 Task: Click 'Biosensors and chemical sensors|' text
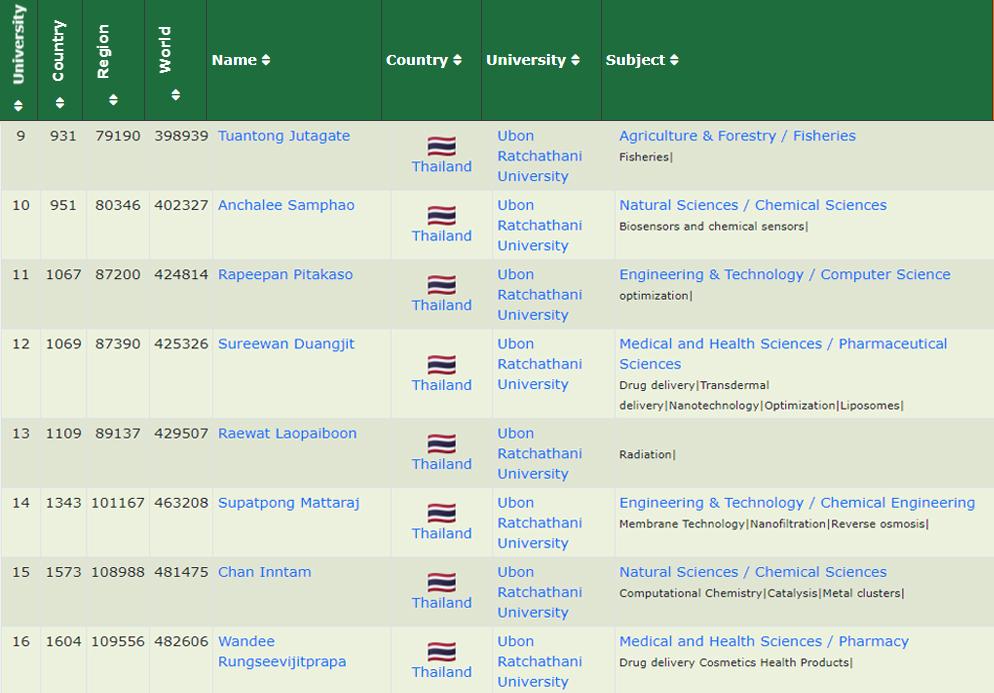714,226
